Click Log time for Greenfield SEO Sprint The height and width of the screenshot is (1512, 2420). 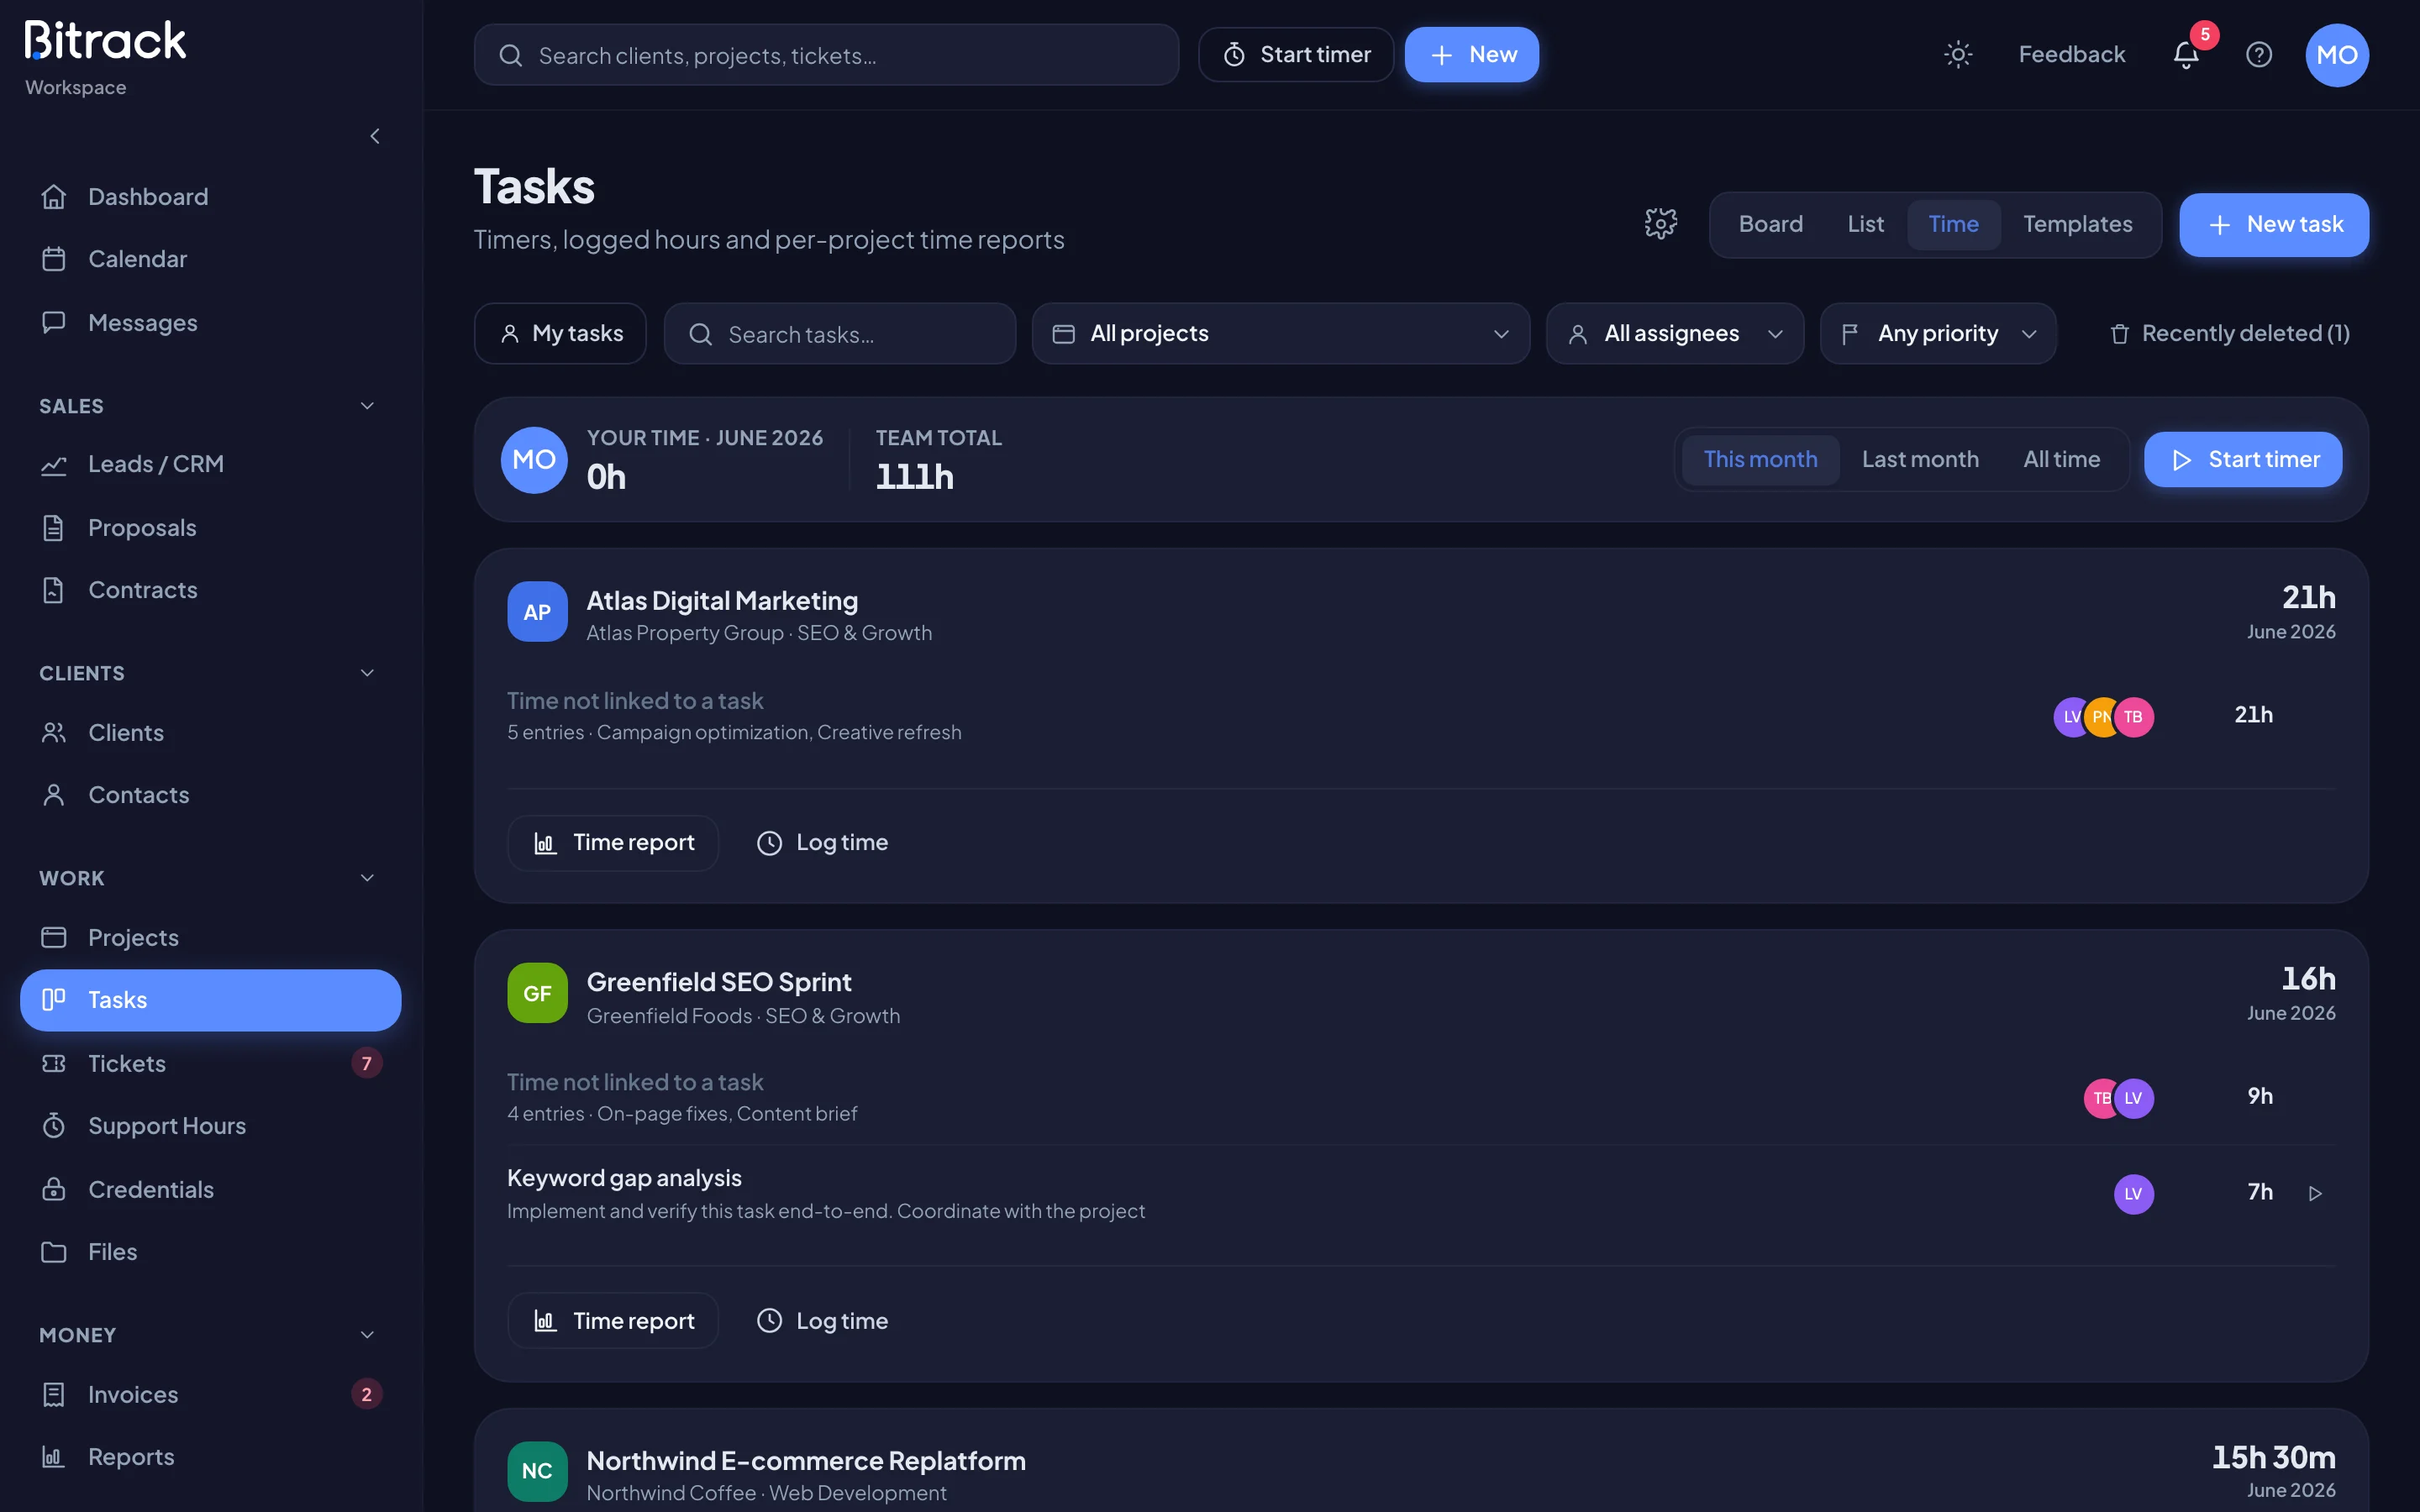click(x=822, y=1321)
